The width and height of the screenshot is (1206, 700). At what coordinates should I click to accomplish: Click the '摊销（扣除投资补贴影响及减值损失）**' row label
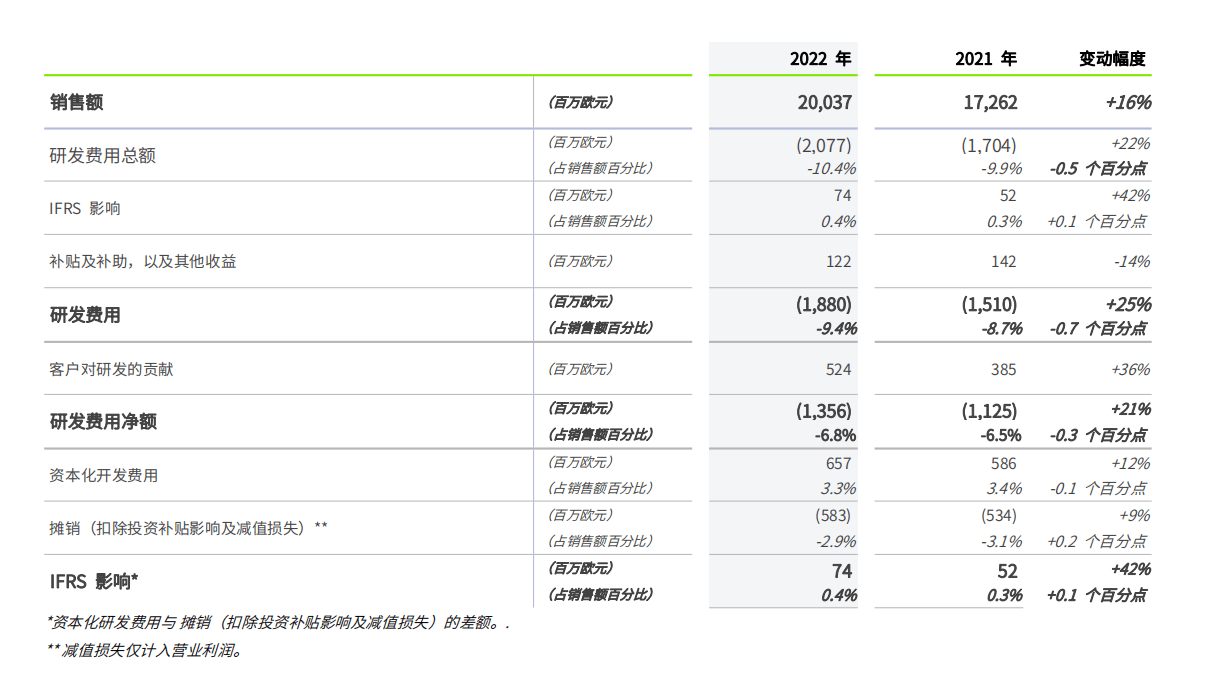(189, 528)
